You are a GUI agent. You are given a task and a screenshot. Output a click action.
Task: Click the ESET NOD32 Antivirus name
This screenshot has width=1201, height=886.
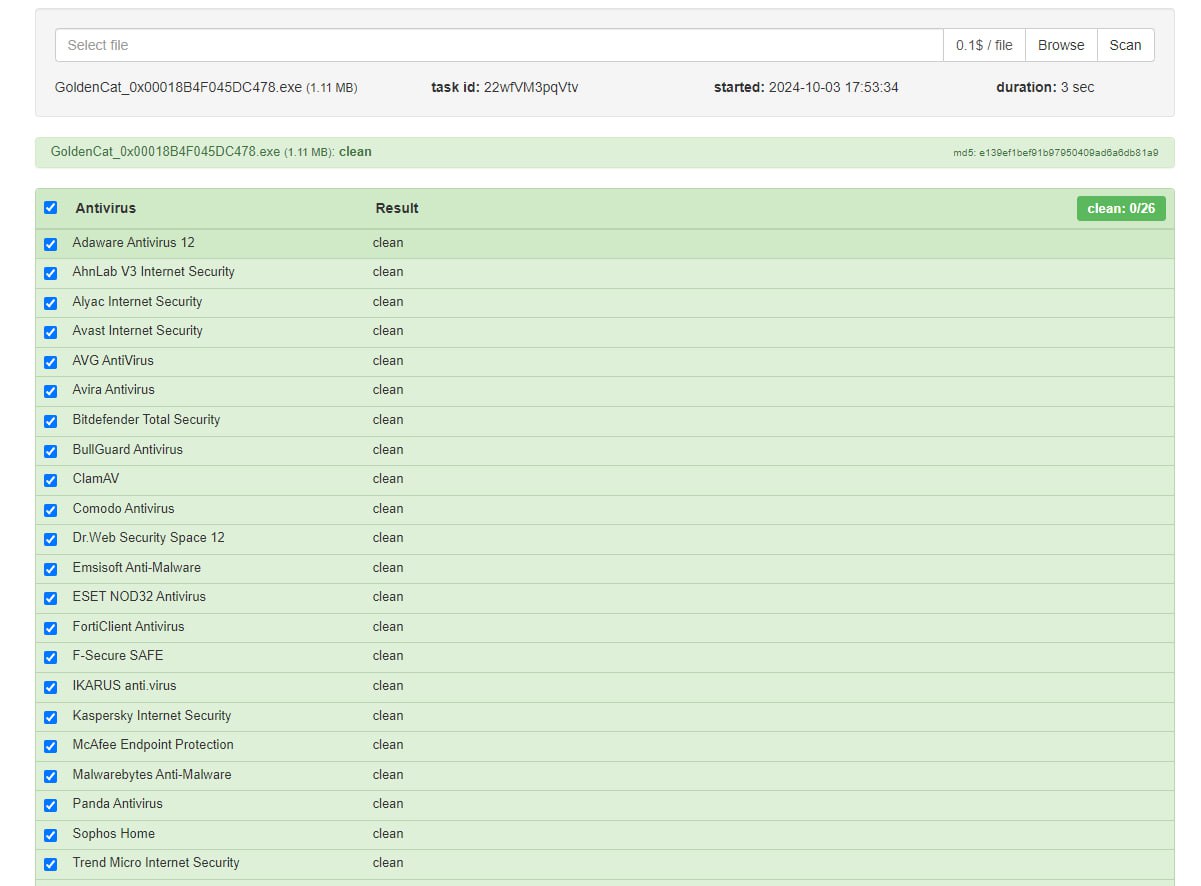pos(139,596)
